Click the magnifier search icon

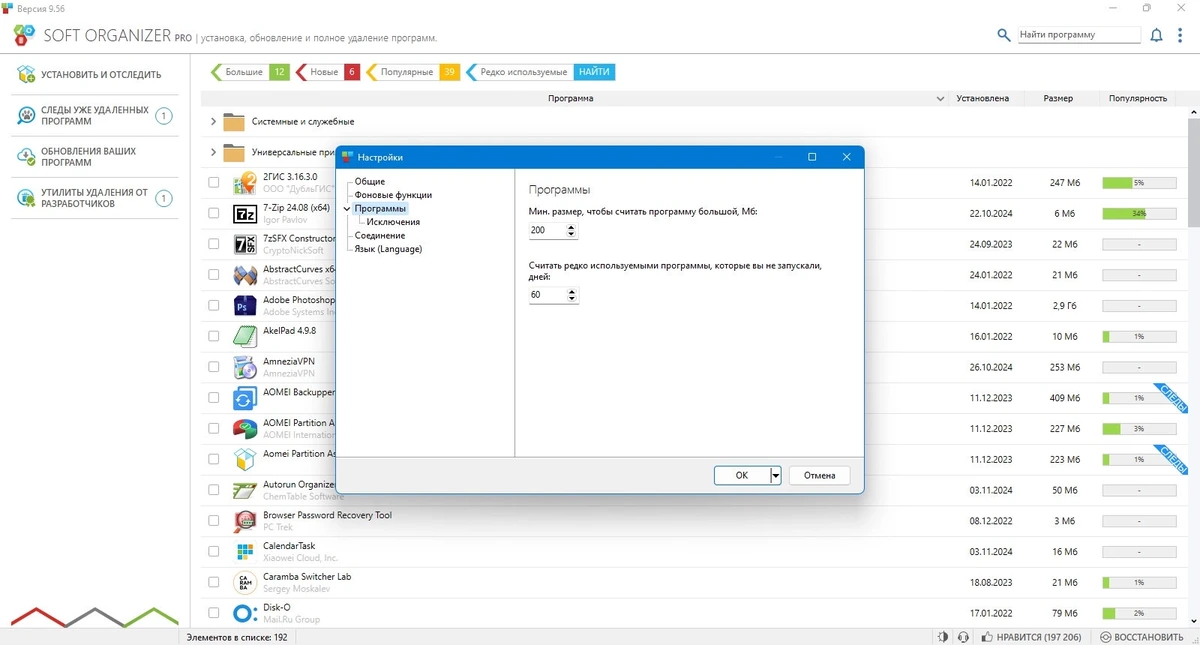coord(1004,35)
